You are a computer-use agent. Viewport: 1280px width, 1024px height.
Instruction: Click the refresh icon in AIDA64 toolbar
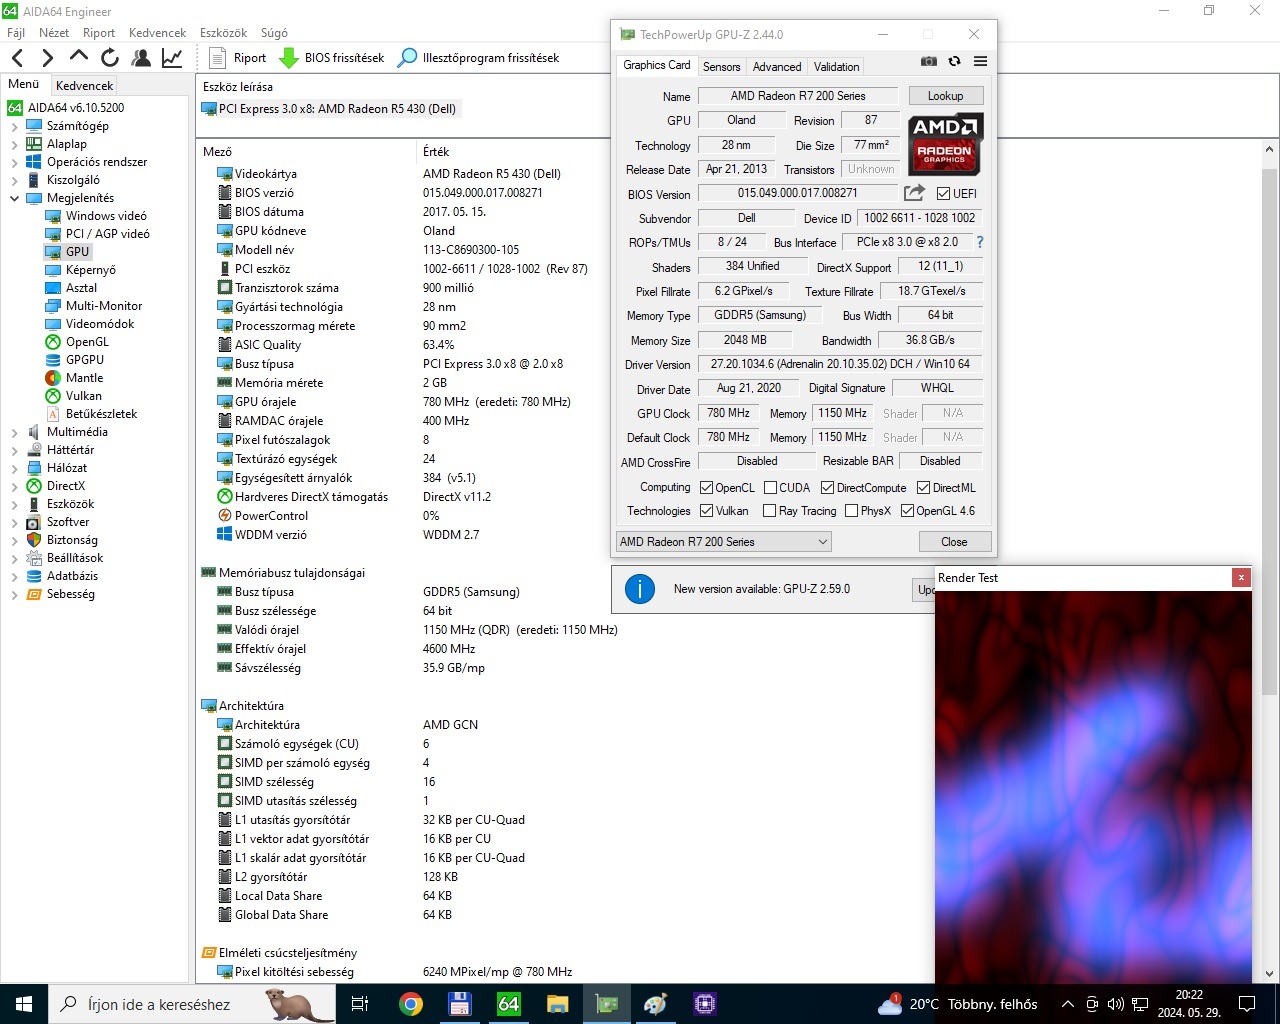110,58
